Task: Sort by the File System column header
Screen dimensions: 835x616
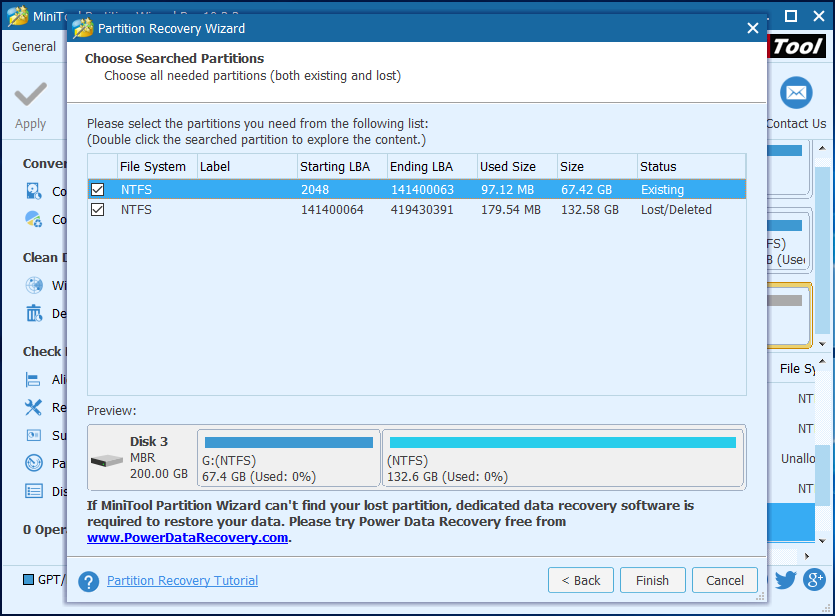Action: (157, 167)
